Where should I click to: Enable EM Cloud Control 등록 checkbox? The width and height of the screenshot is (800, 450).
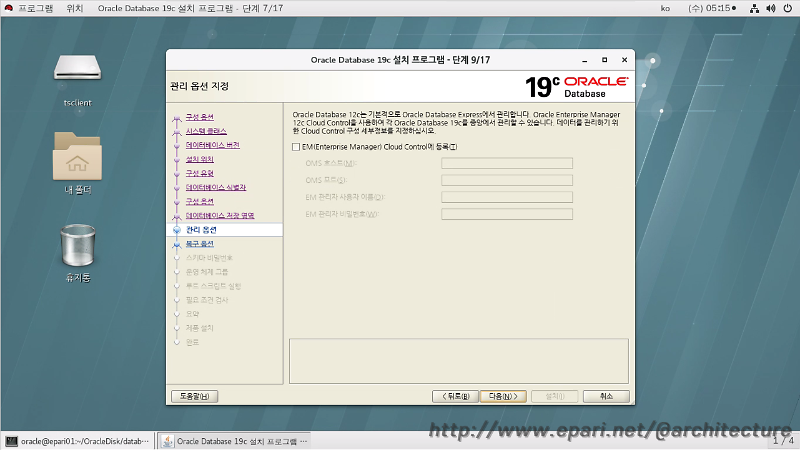296,147
